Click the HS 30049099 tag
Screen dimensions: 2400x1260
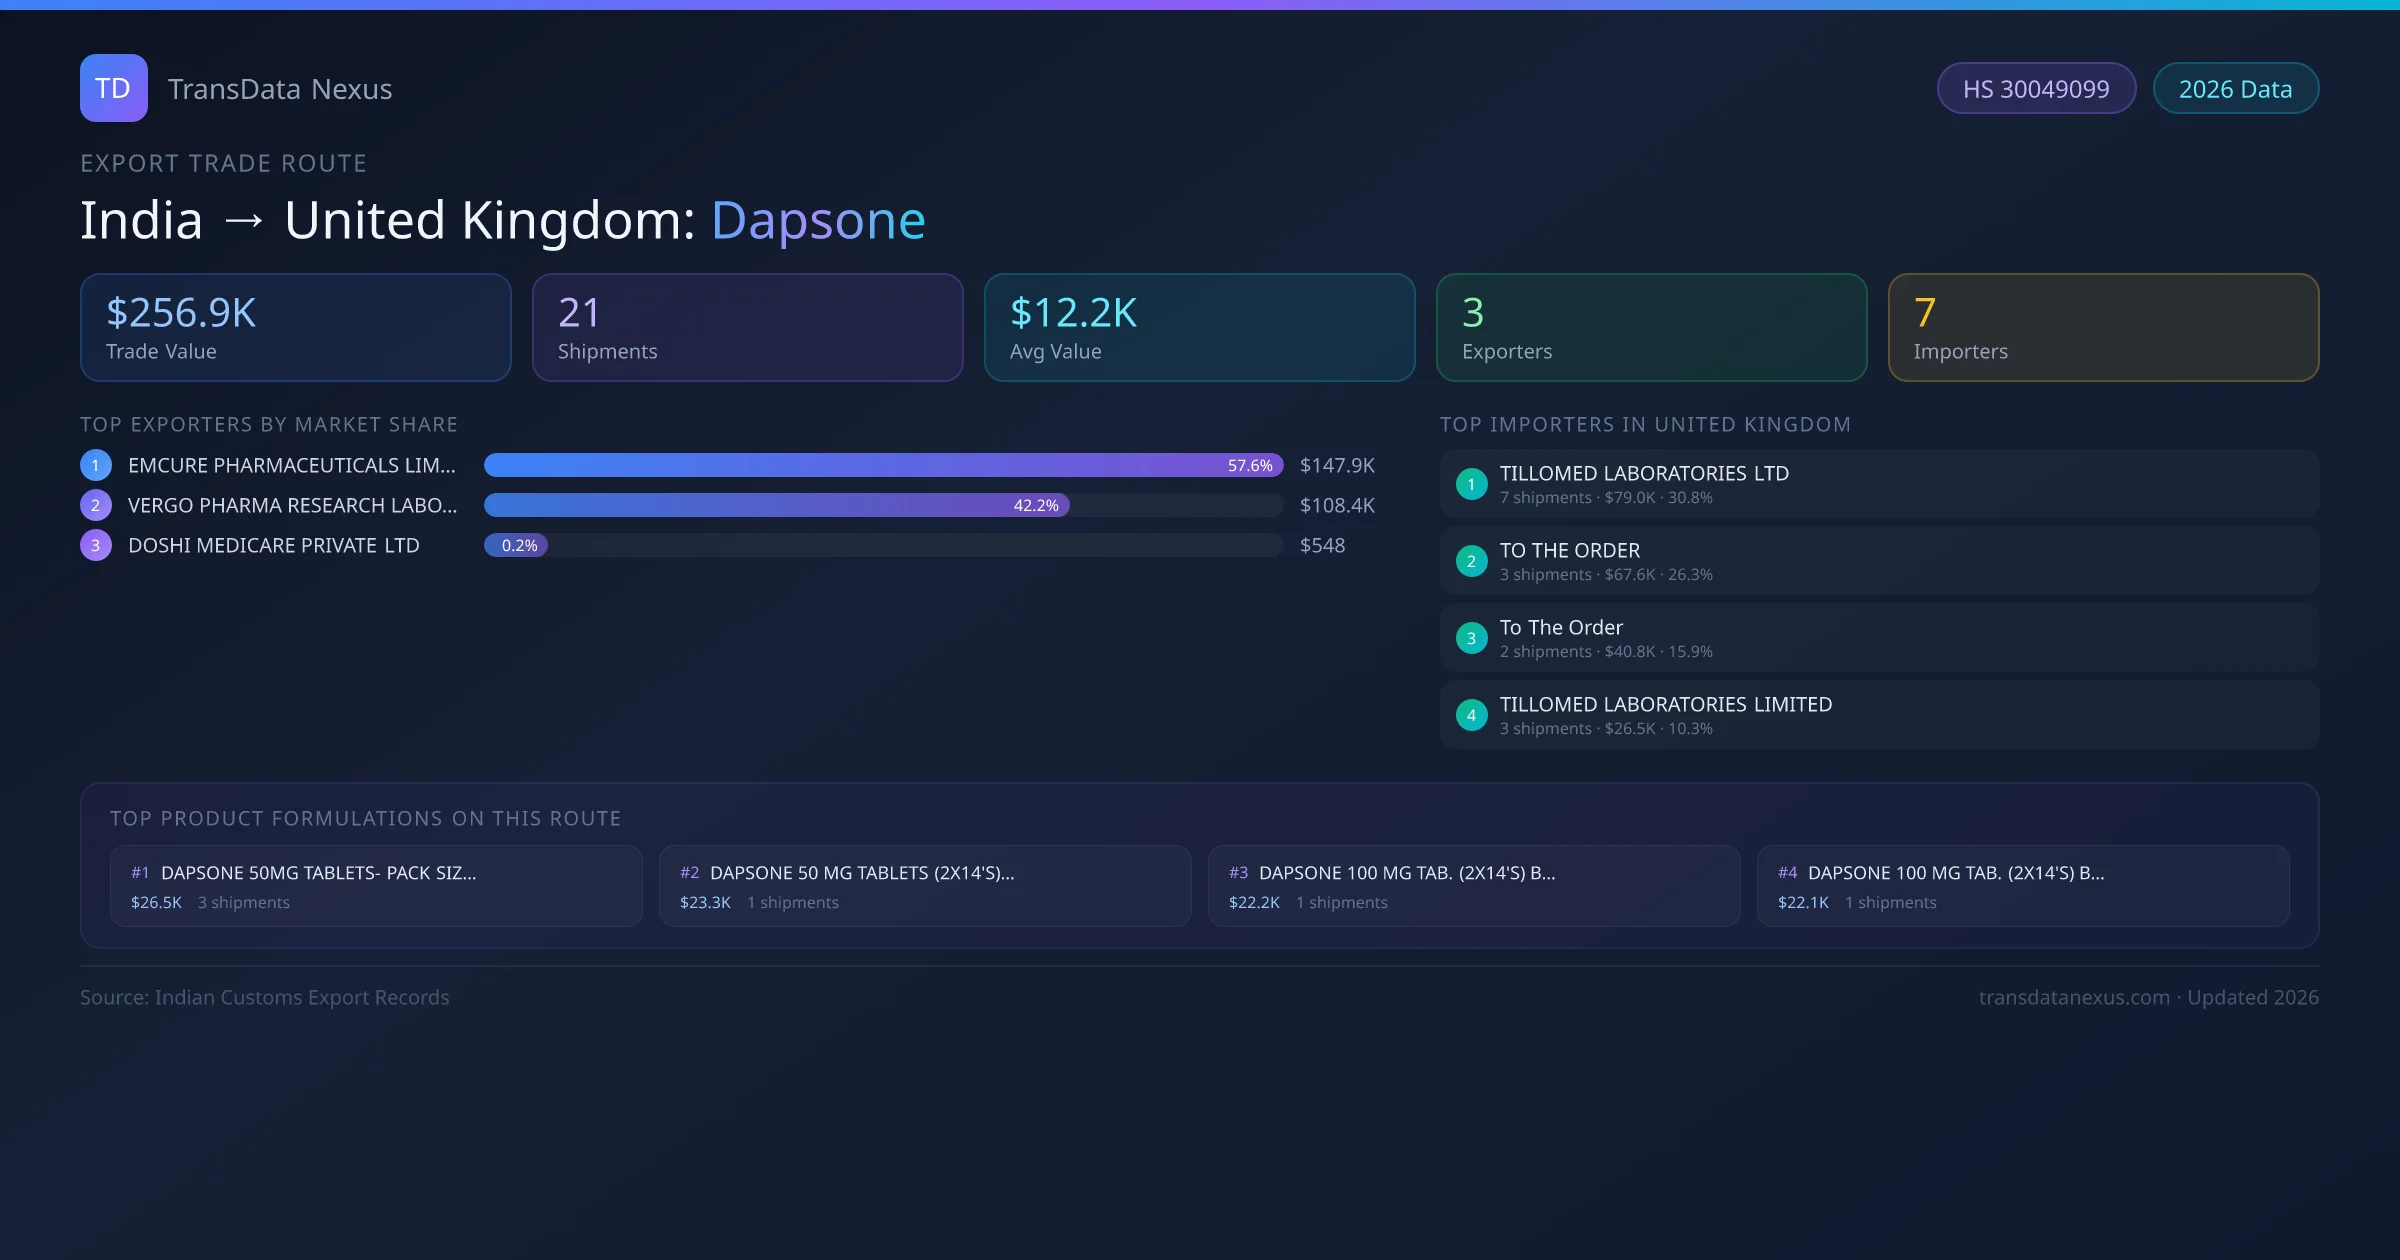(2036, 89)
